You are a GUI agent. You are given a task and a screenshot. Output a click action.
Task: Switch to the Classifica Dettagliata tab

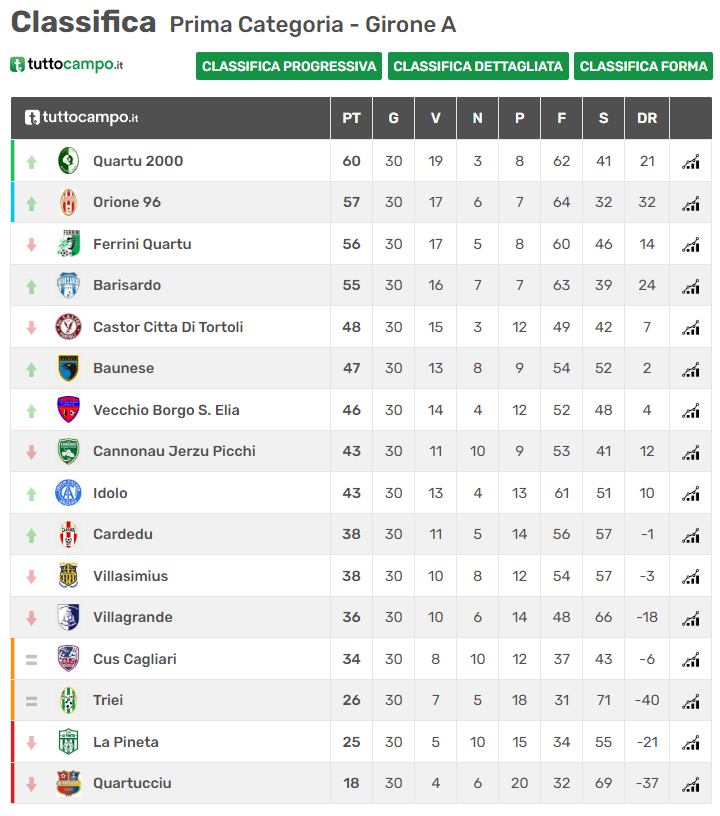478,66
